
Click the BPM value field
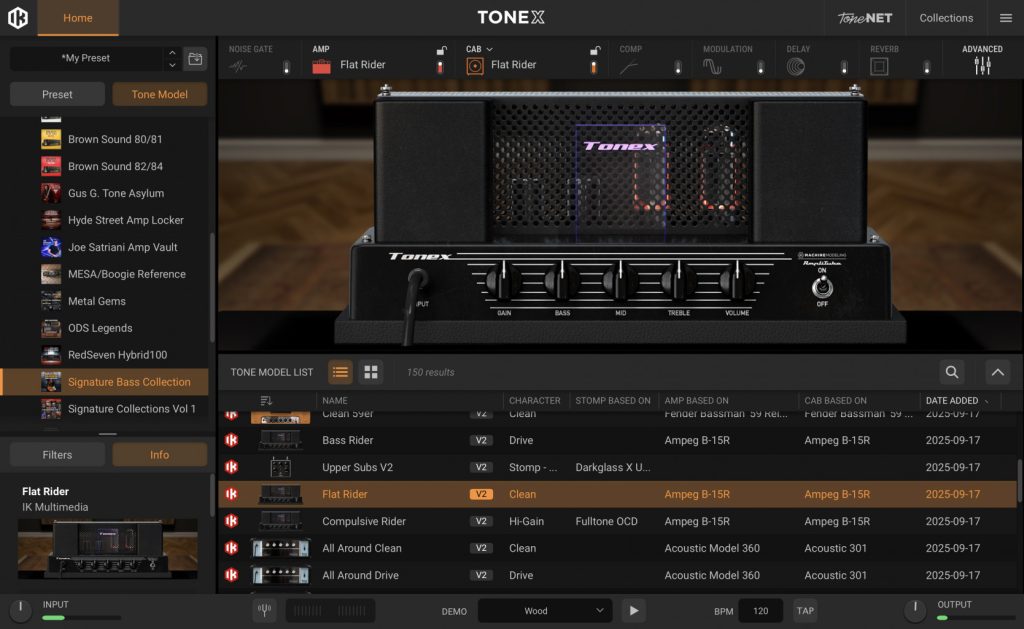pyautogui.click(x=760, y=611)
